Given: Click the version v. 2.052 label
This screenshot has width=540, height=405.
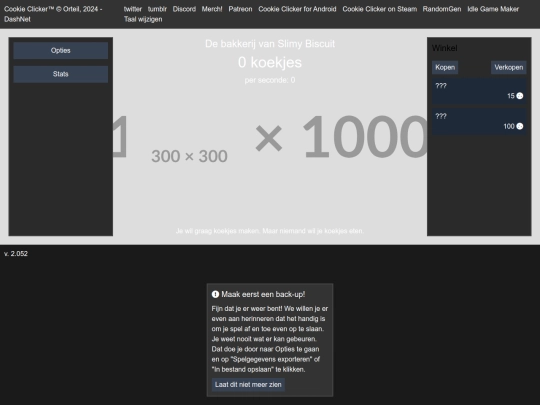Looking at the screenshot, I should tap(16, 254).
